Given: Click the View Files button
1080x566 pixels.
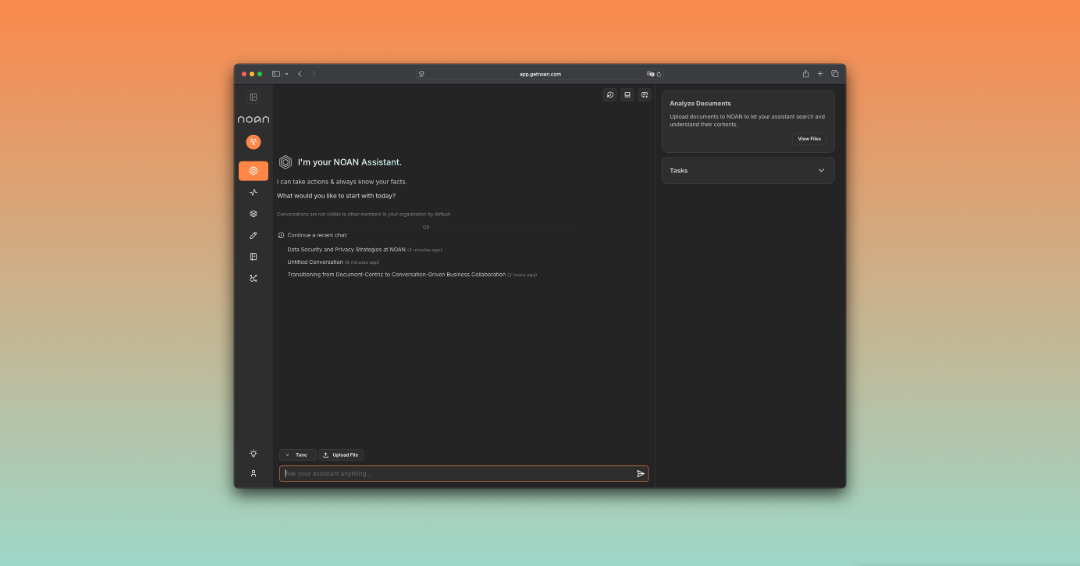Looking at the screenshot, I should coord(809,139).
